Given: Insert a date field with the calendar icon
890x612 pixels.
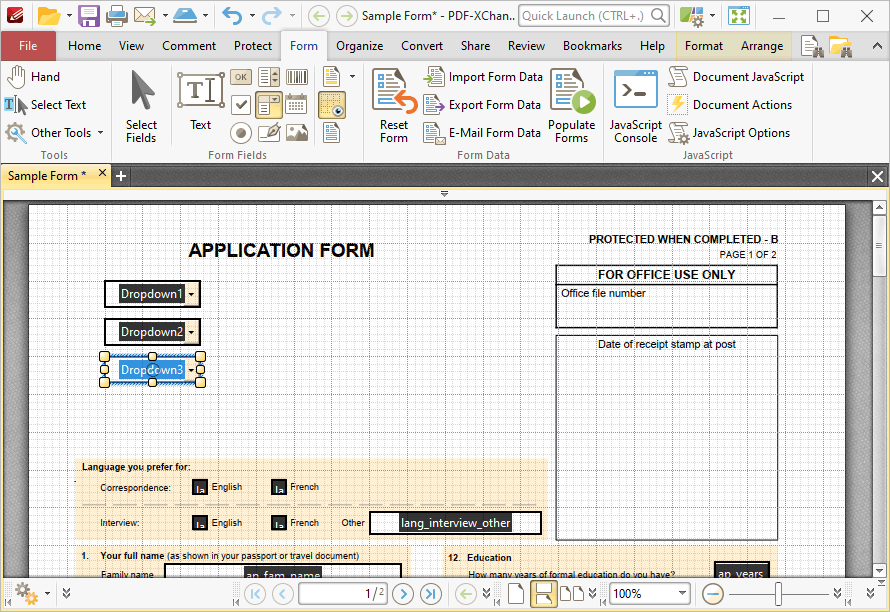Looking at the screenshot, I should 296,105.
